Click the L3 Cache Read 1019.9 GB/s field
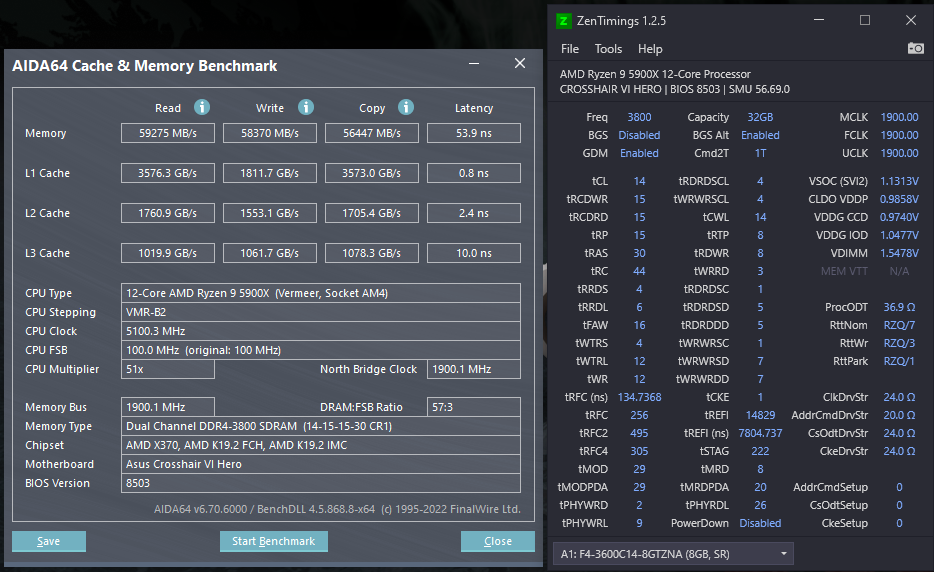Screen dimensions: 934x572 click(168, 253)
